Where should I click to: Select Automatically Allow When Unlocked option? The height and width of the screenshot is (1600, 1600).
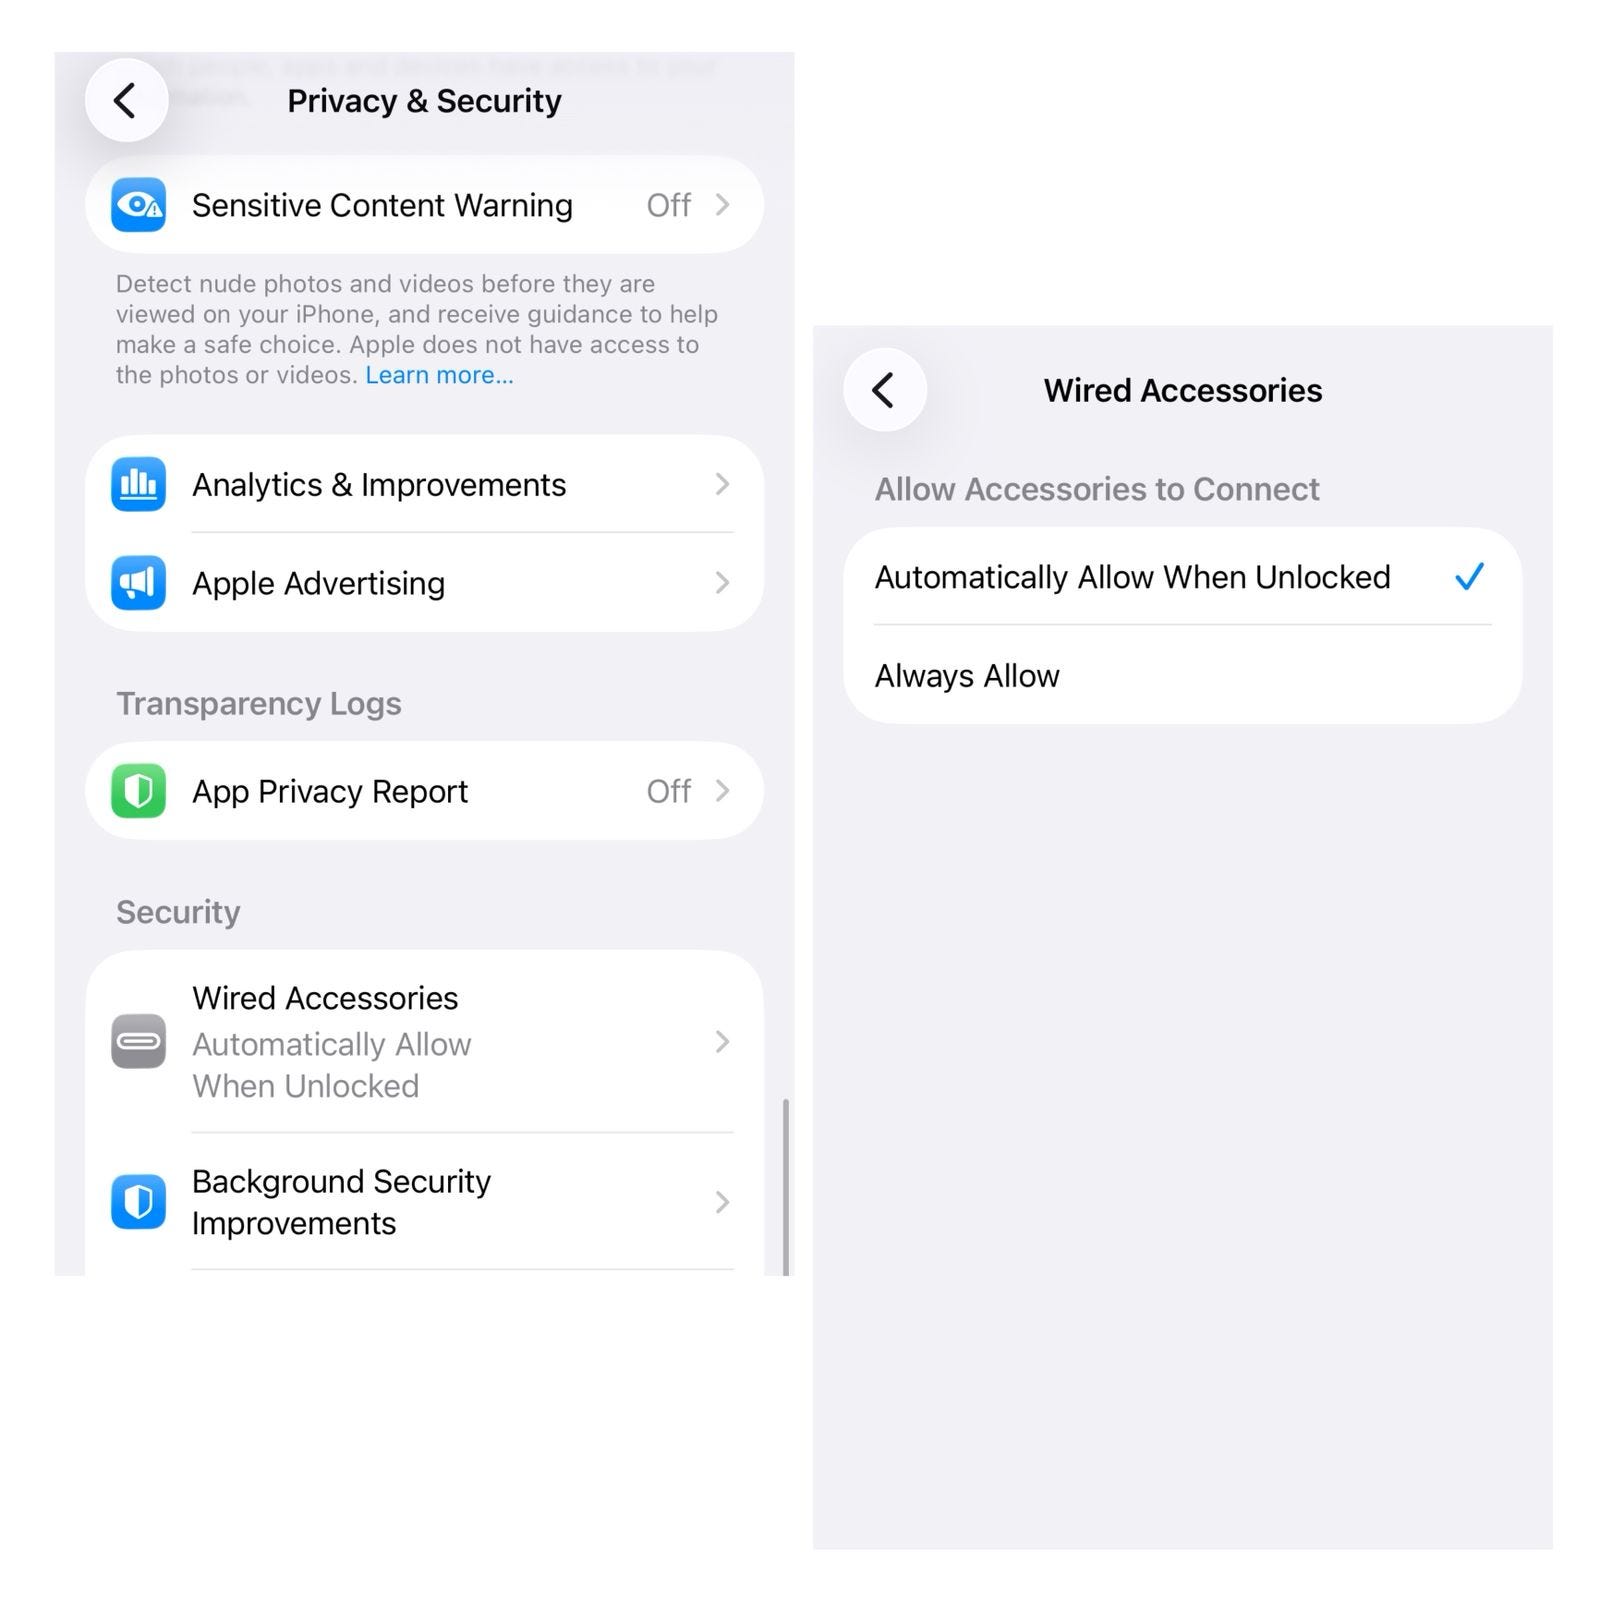1182,577
